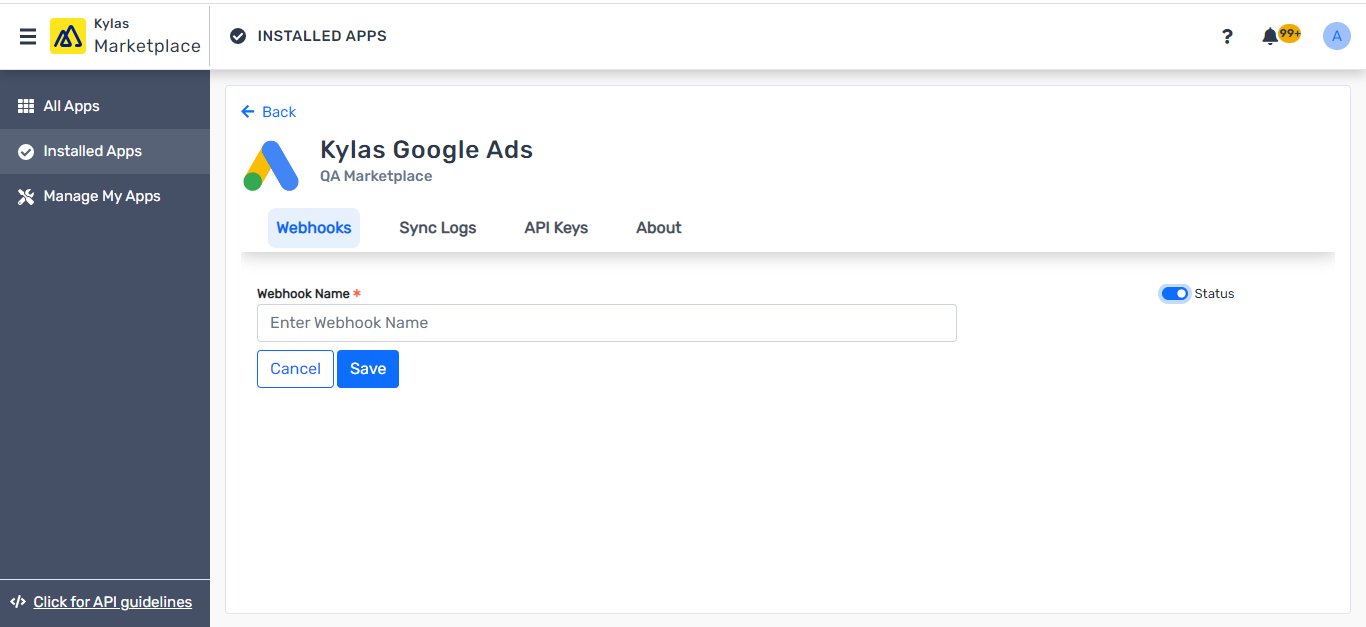This screenshot has height=627, width=1366.
Task: Click the checkmark beside INSTALLED APPS header
Action: coord(237,36)
